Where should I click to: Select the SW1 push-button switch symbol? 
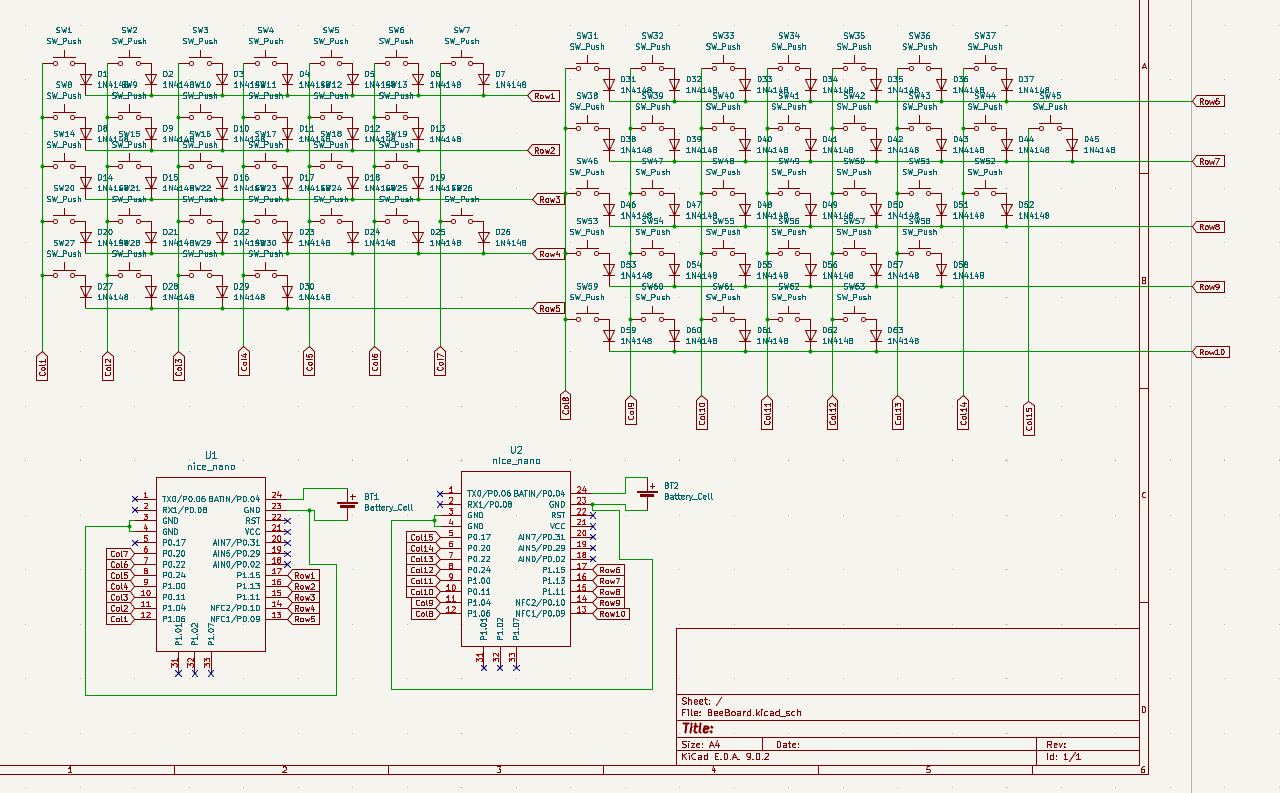(x=63, y=63)
